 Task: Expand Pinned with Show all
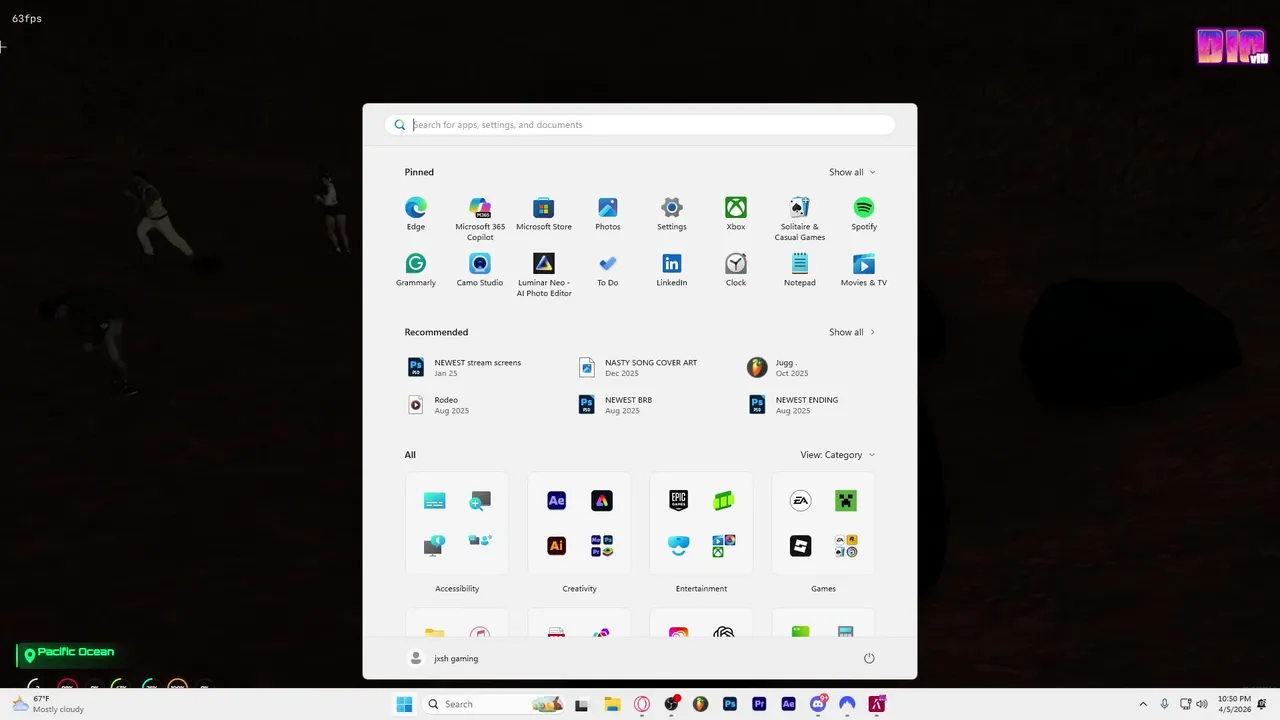852,172
